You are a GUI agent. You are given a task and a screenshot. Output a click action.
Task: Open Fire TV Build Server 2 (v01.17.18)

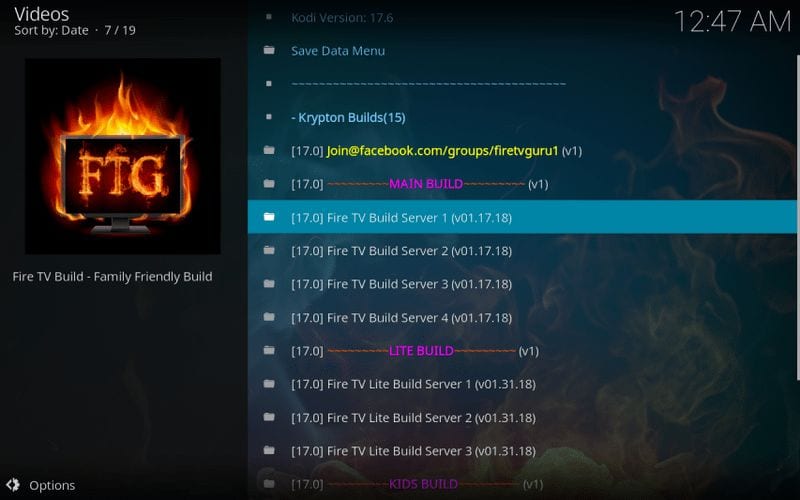[522, 251]
